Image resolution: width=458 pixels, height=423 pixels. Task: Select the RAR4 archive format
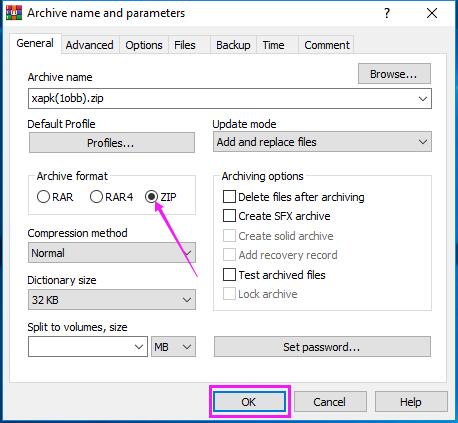coord(96,197)
